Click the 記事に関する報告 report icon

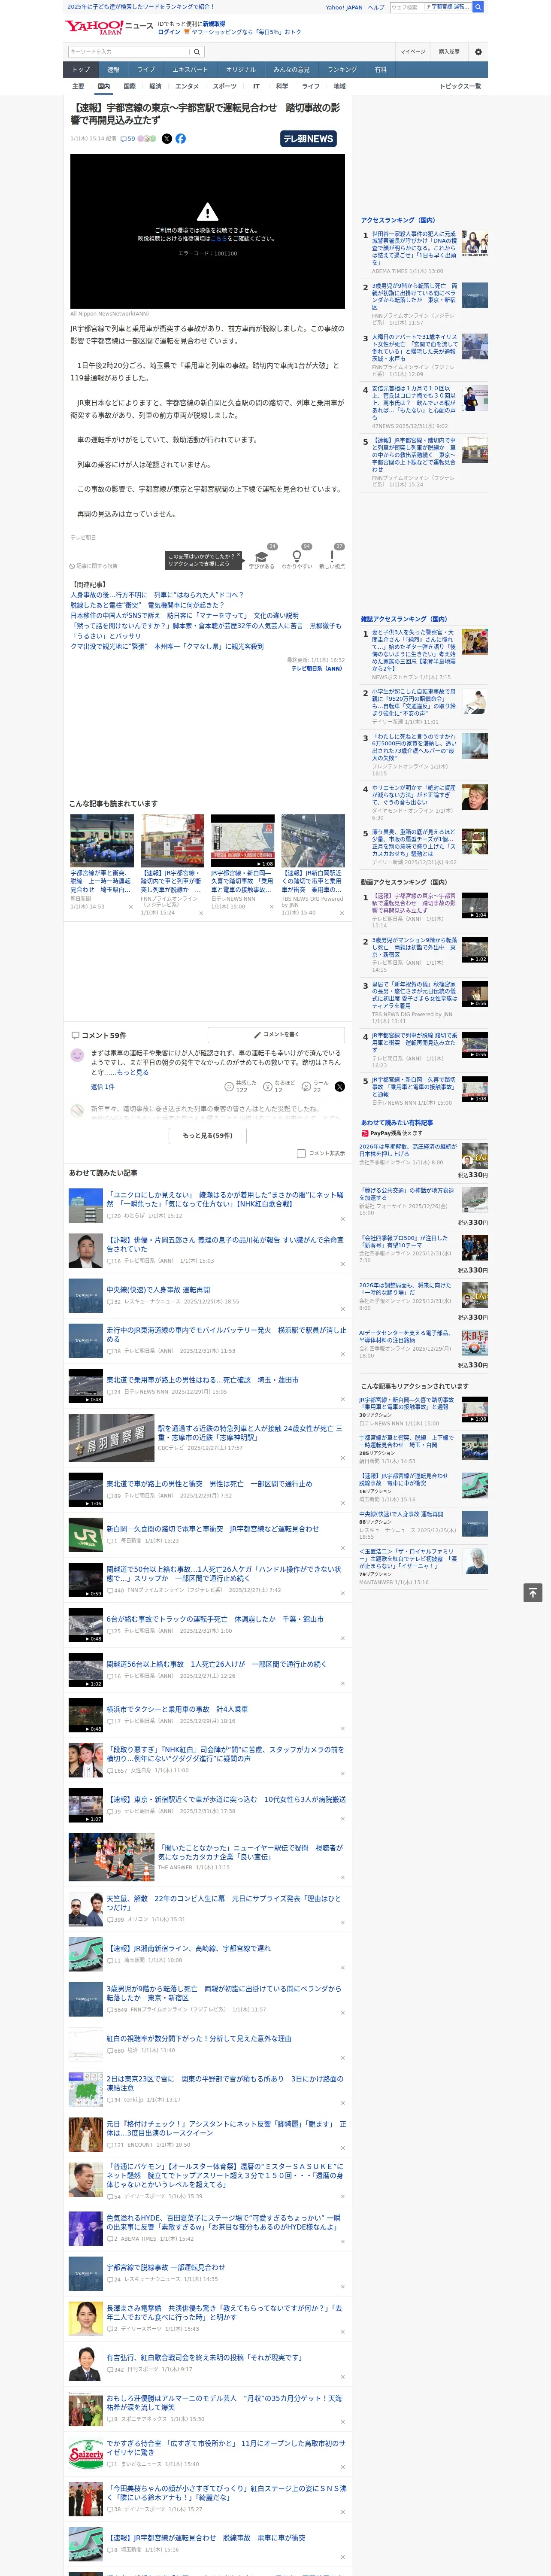point(93,566)
